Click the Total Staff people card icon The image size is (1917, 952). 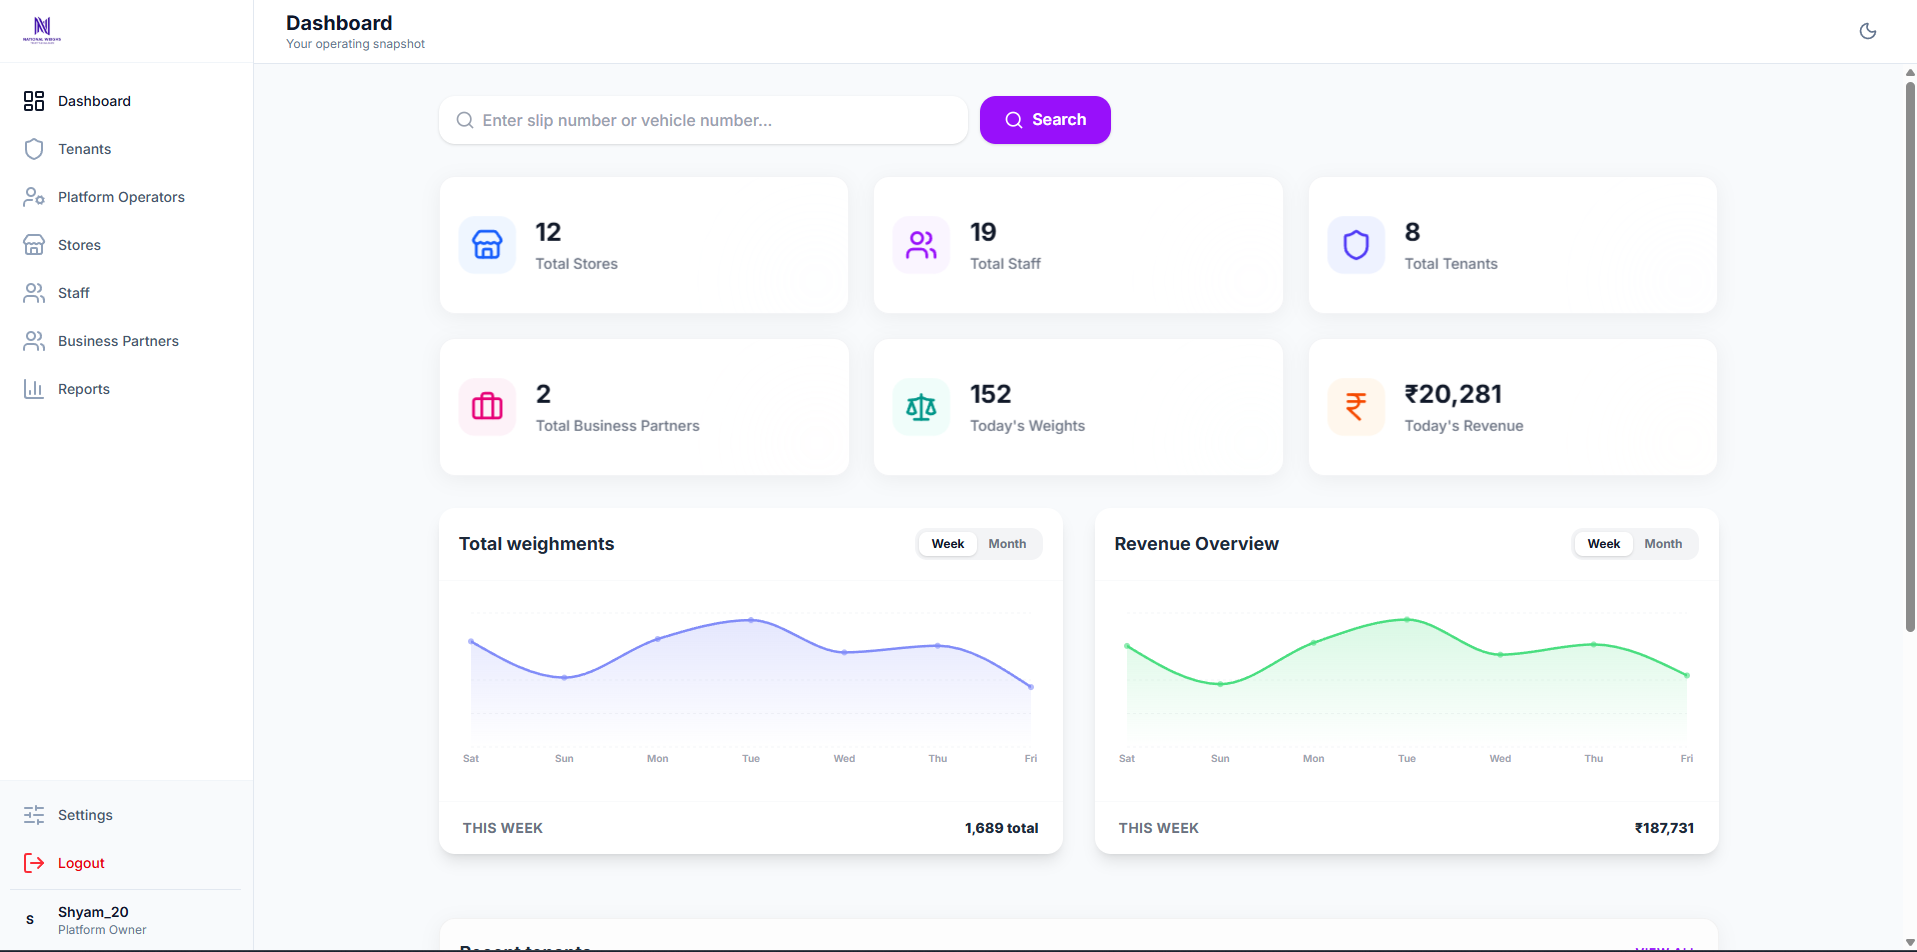[921, 245]
